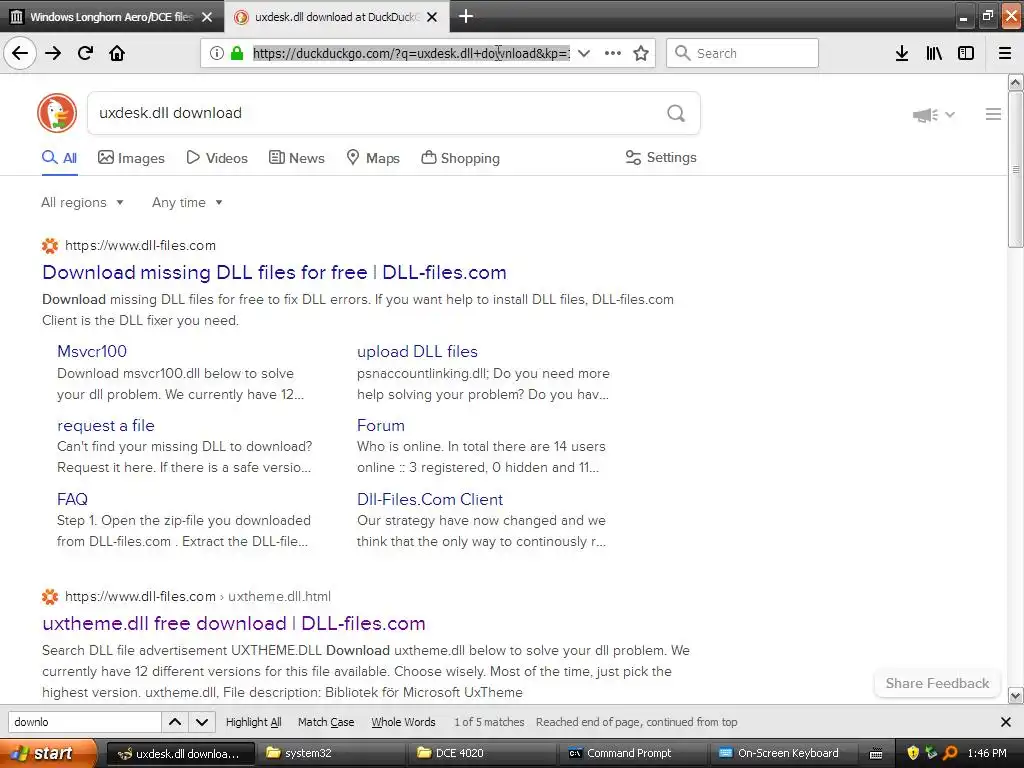Open the Dll-Files.Com Client sublink
Image resolution: width=1024 pixels, height=768 pixels.
(x=430, y=499)
